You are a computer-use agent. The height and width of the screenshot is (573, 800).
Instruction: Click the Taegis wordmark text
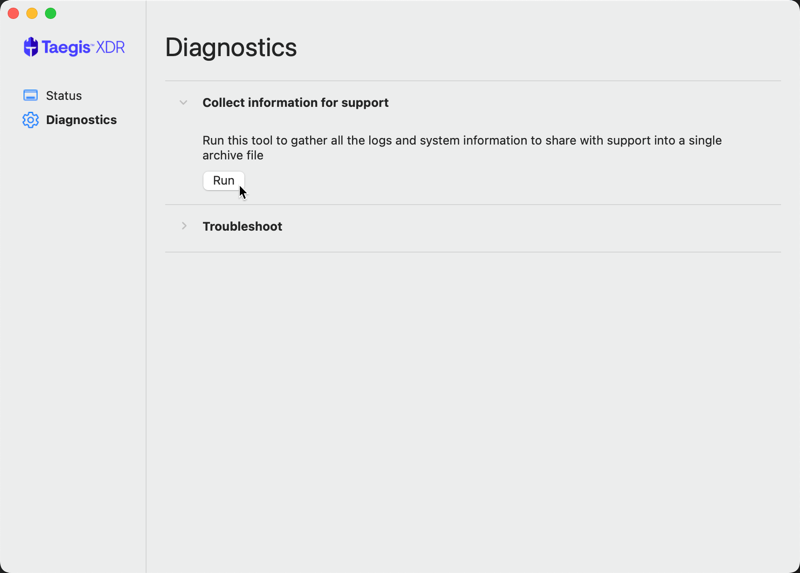pos(66,47)
